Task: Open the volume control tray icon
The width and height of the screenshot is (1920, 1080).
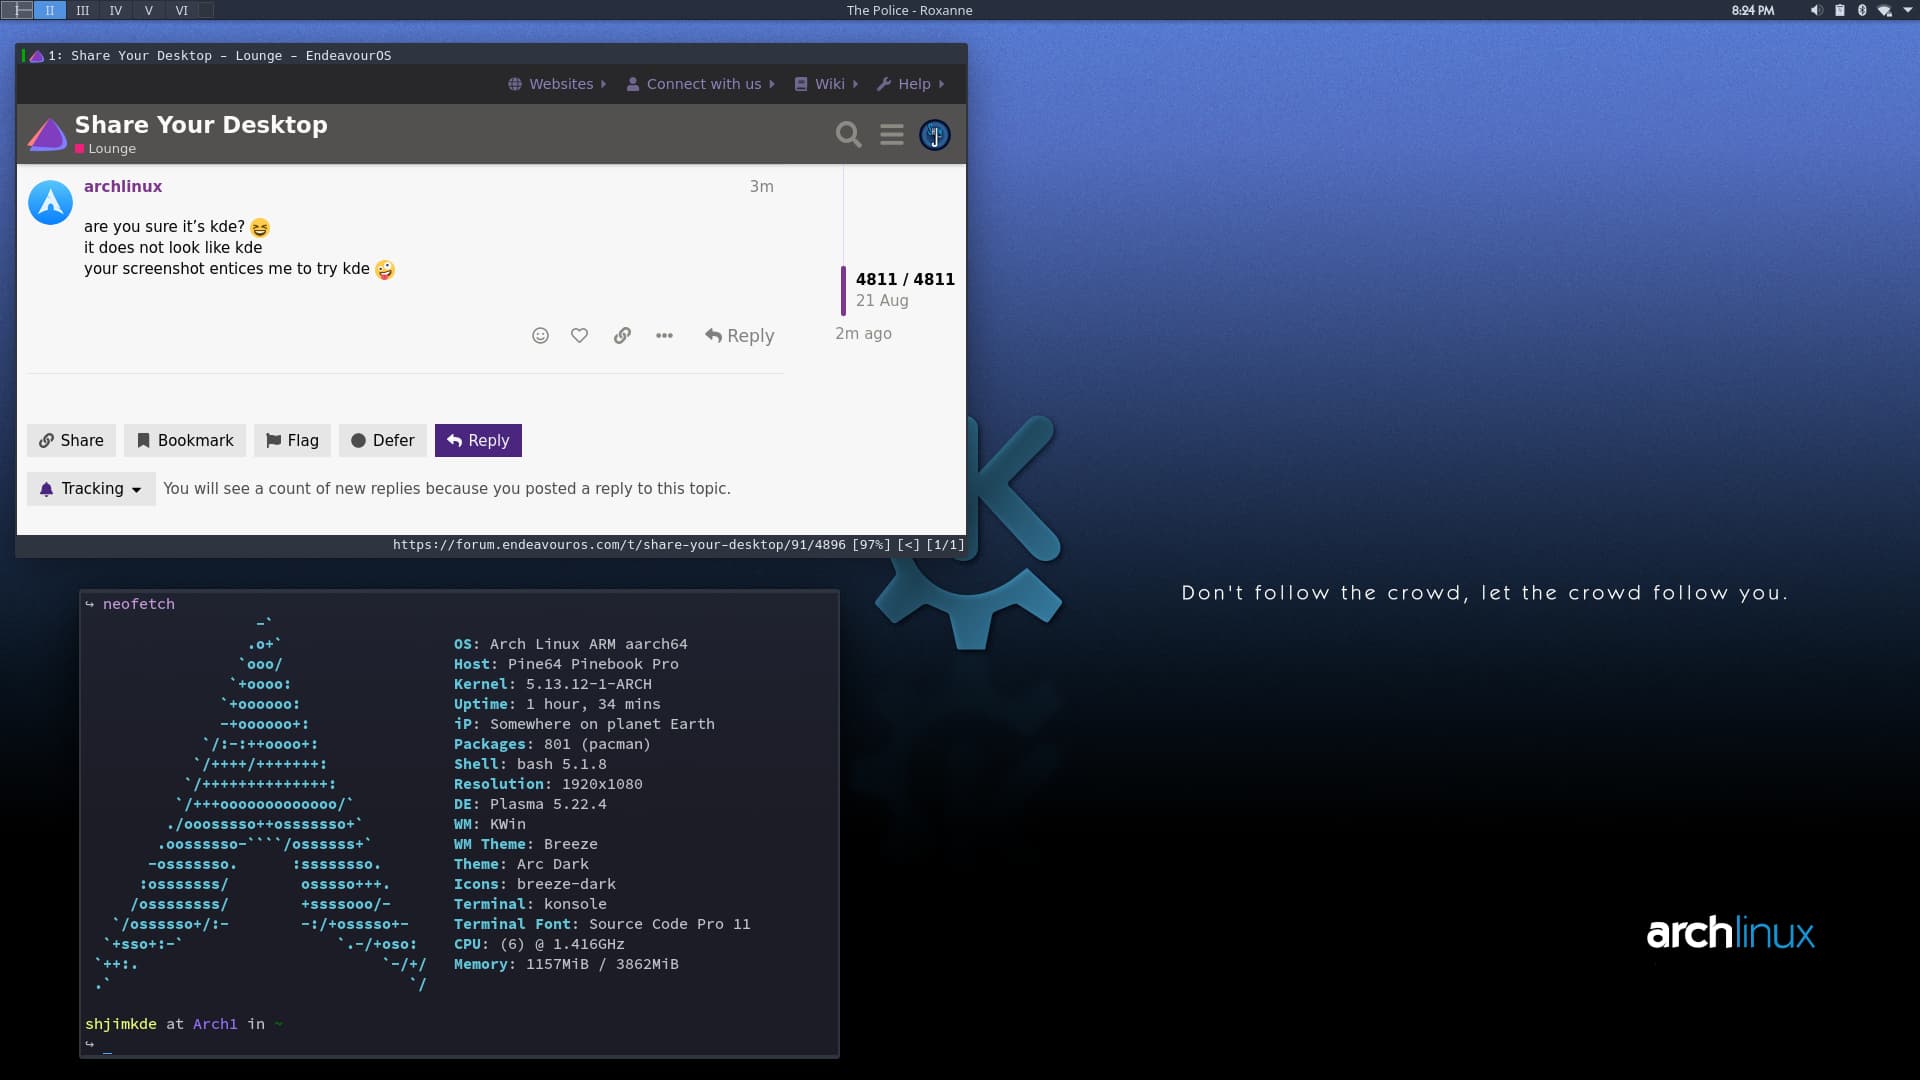Action: click(1816, 10)
